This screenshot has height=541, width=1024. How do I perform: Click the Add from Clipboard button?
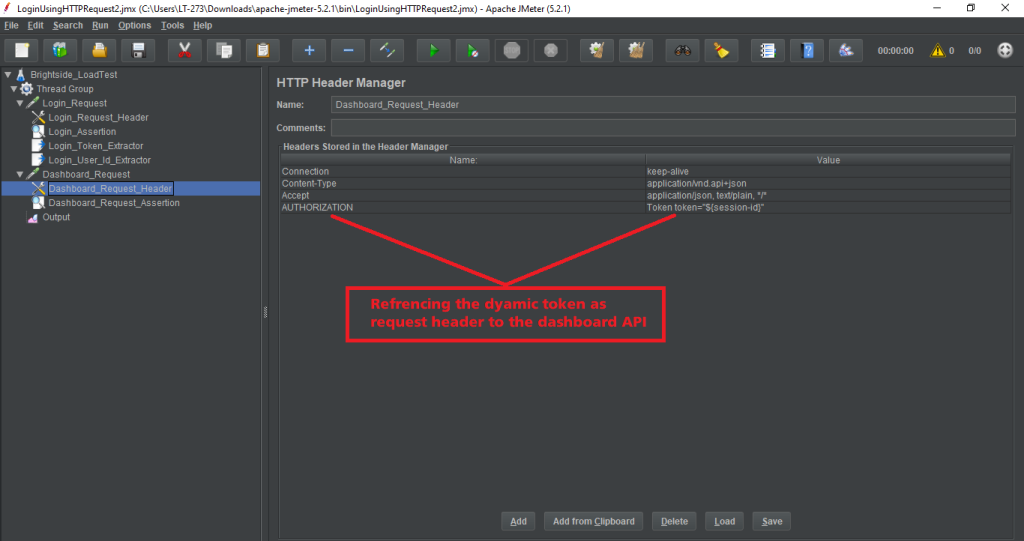point(593,521)
